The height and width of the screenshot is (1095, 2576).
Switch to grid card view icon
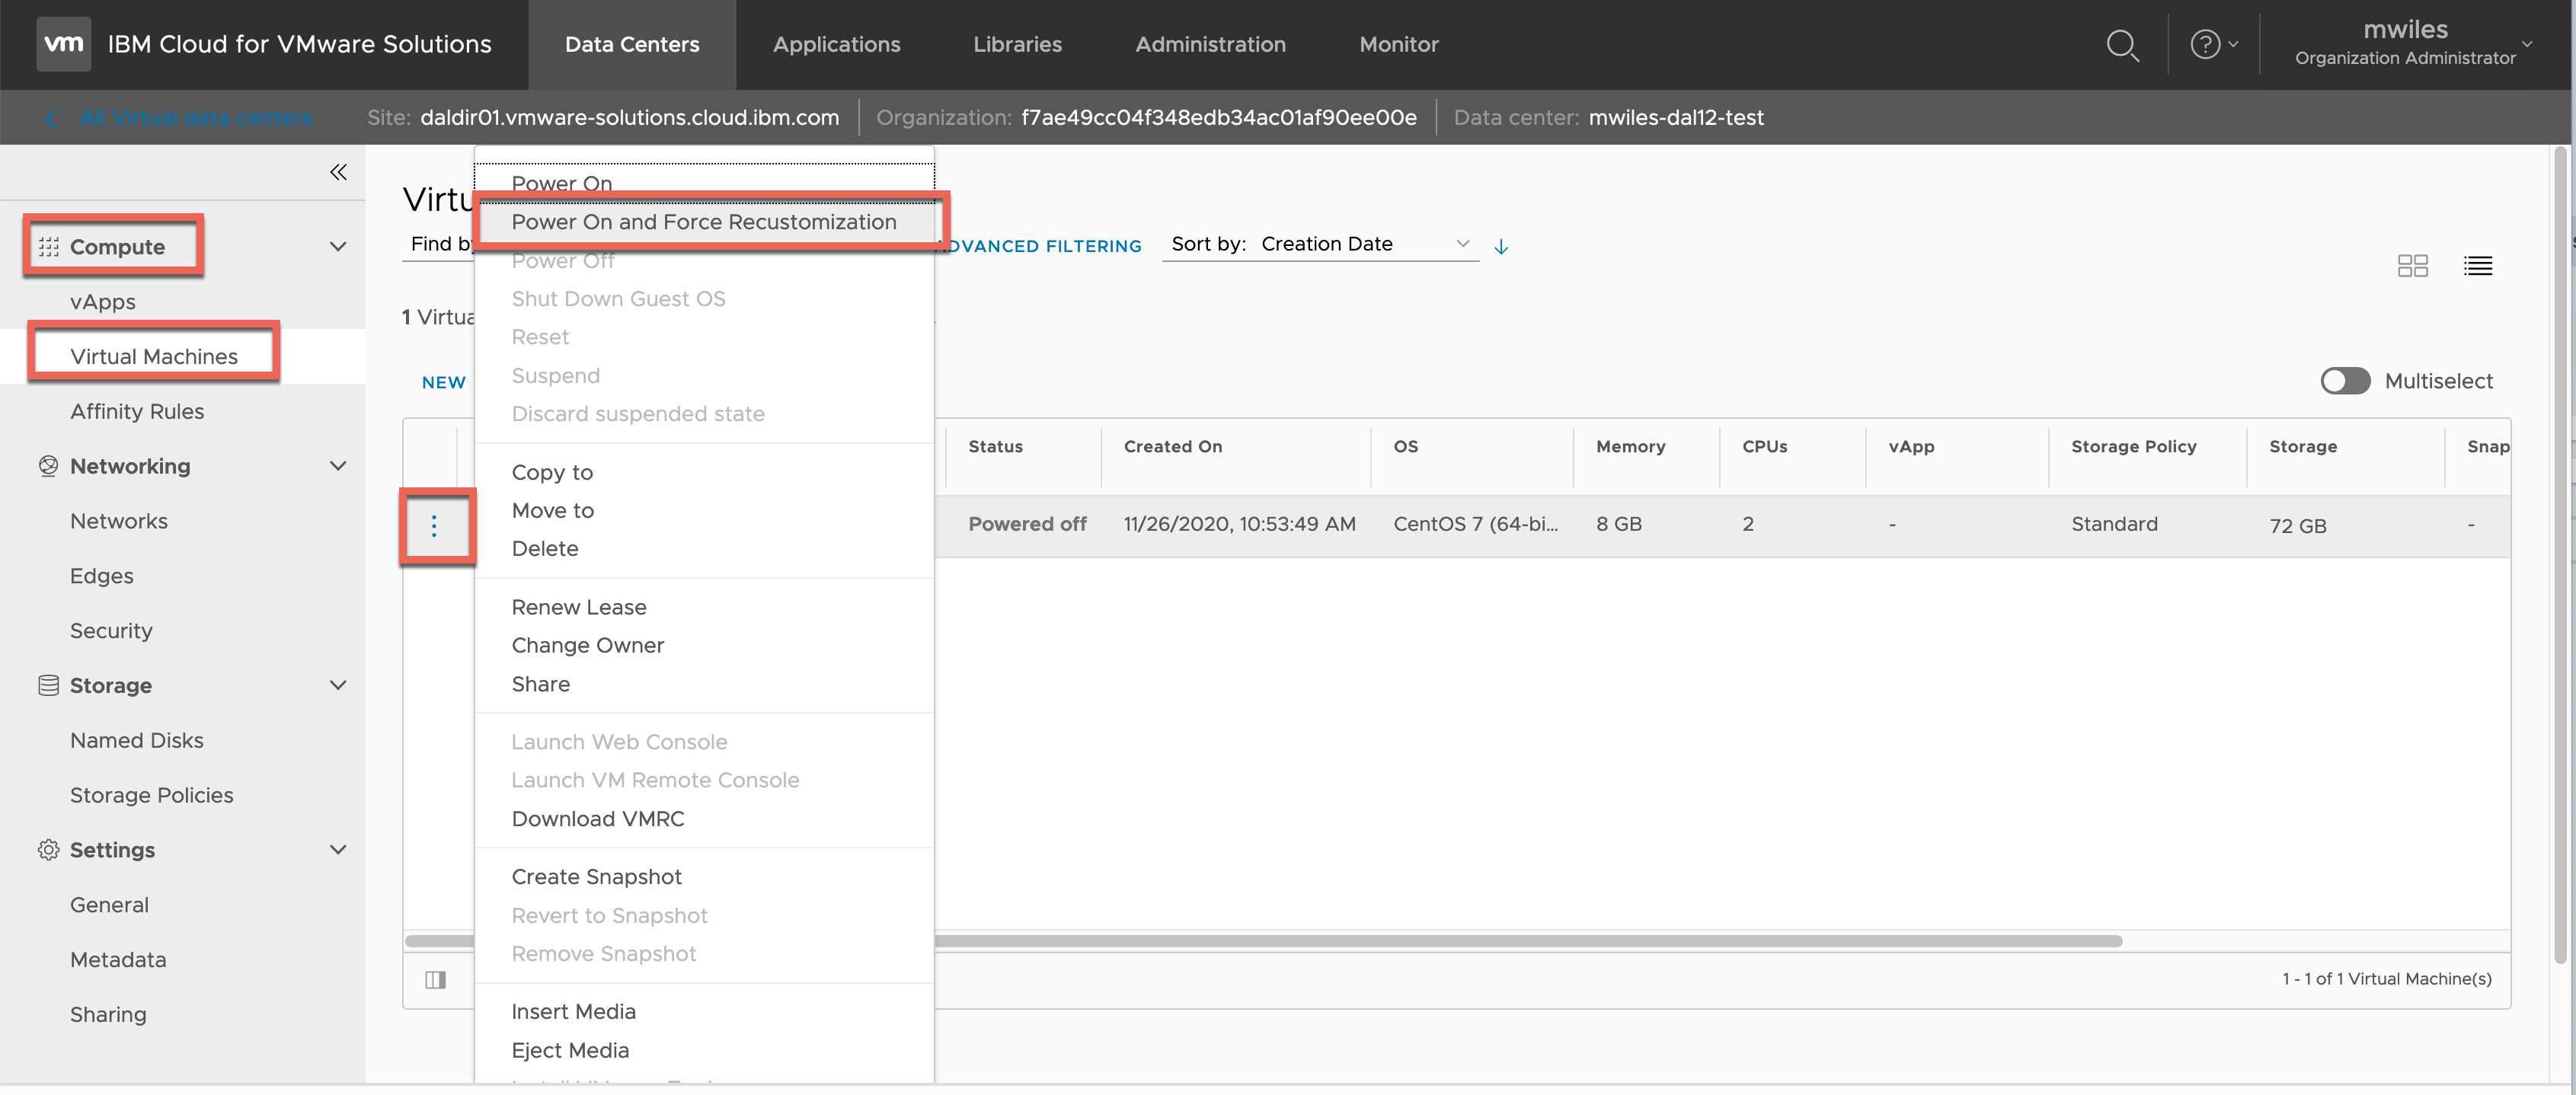[2412, 266]
